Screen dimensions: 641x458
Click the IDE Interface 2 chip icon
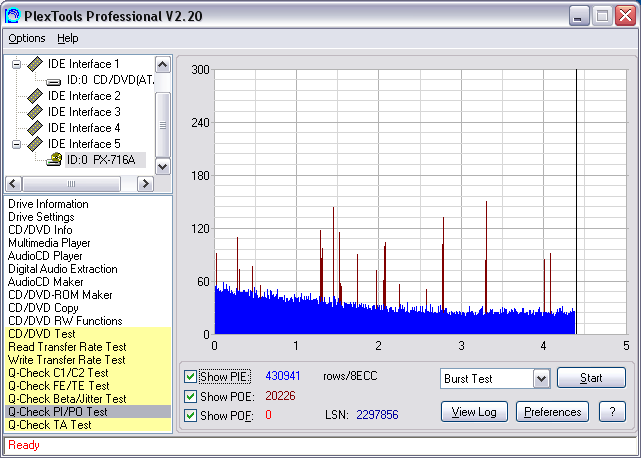click(35, 96)
